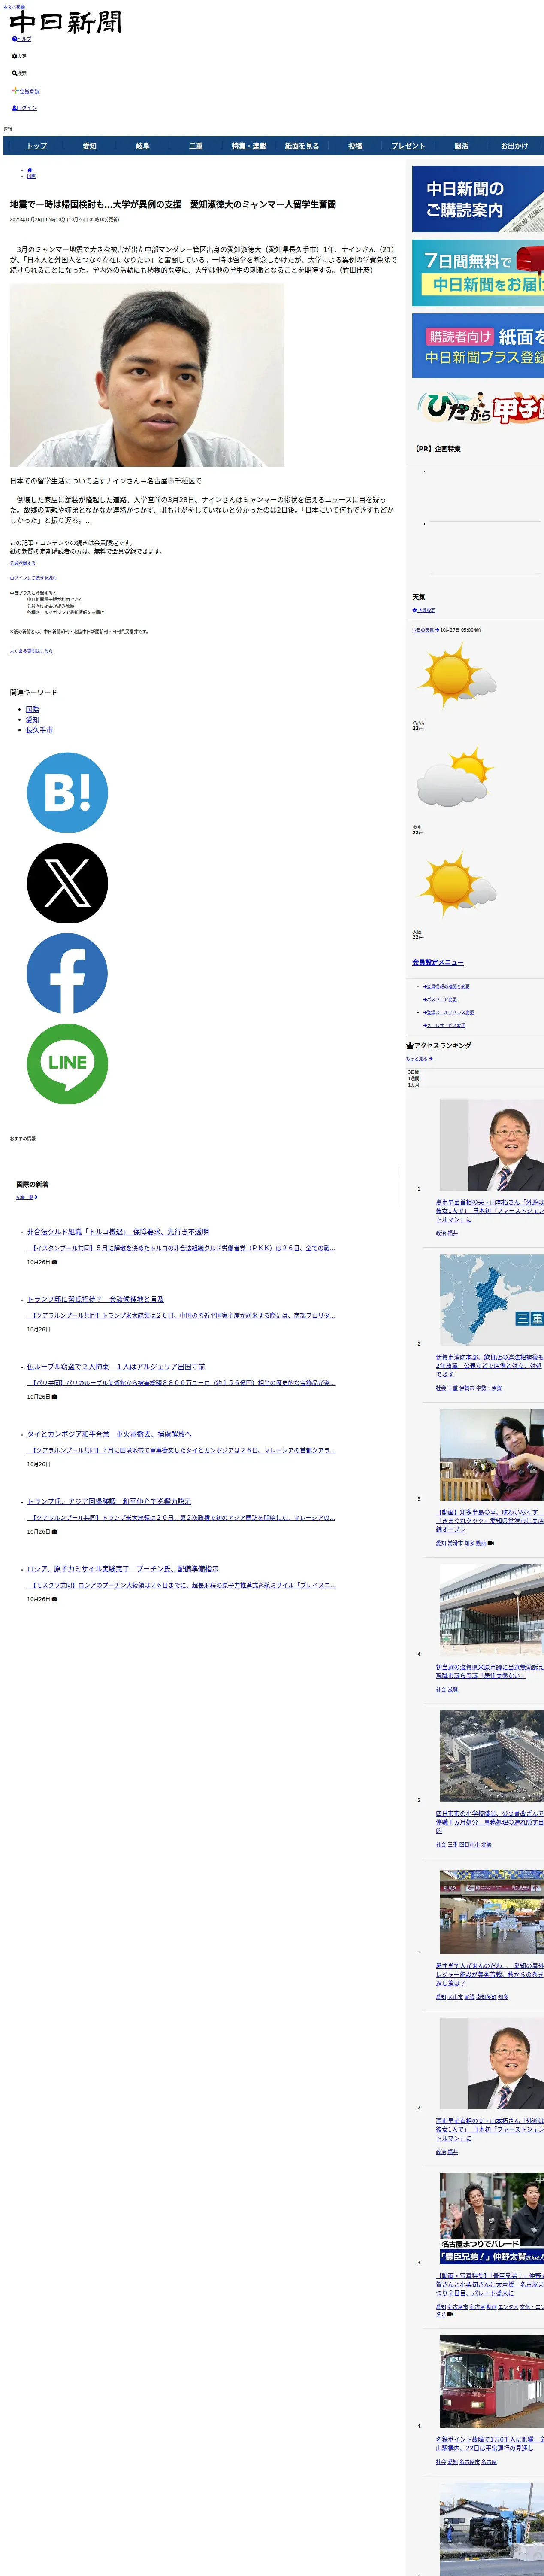Share the article on X
Image resolution: width=544 pixels, height=2576 pixels.
coord(67,883)
